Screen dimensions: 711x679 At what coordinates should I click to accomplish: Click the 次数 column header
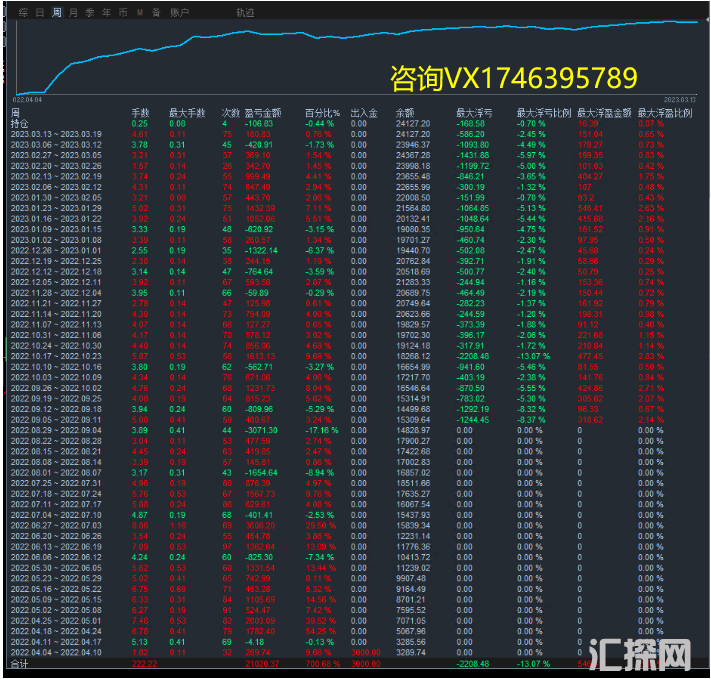(230, 114)
